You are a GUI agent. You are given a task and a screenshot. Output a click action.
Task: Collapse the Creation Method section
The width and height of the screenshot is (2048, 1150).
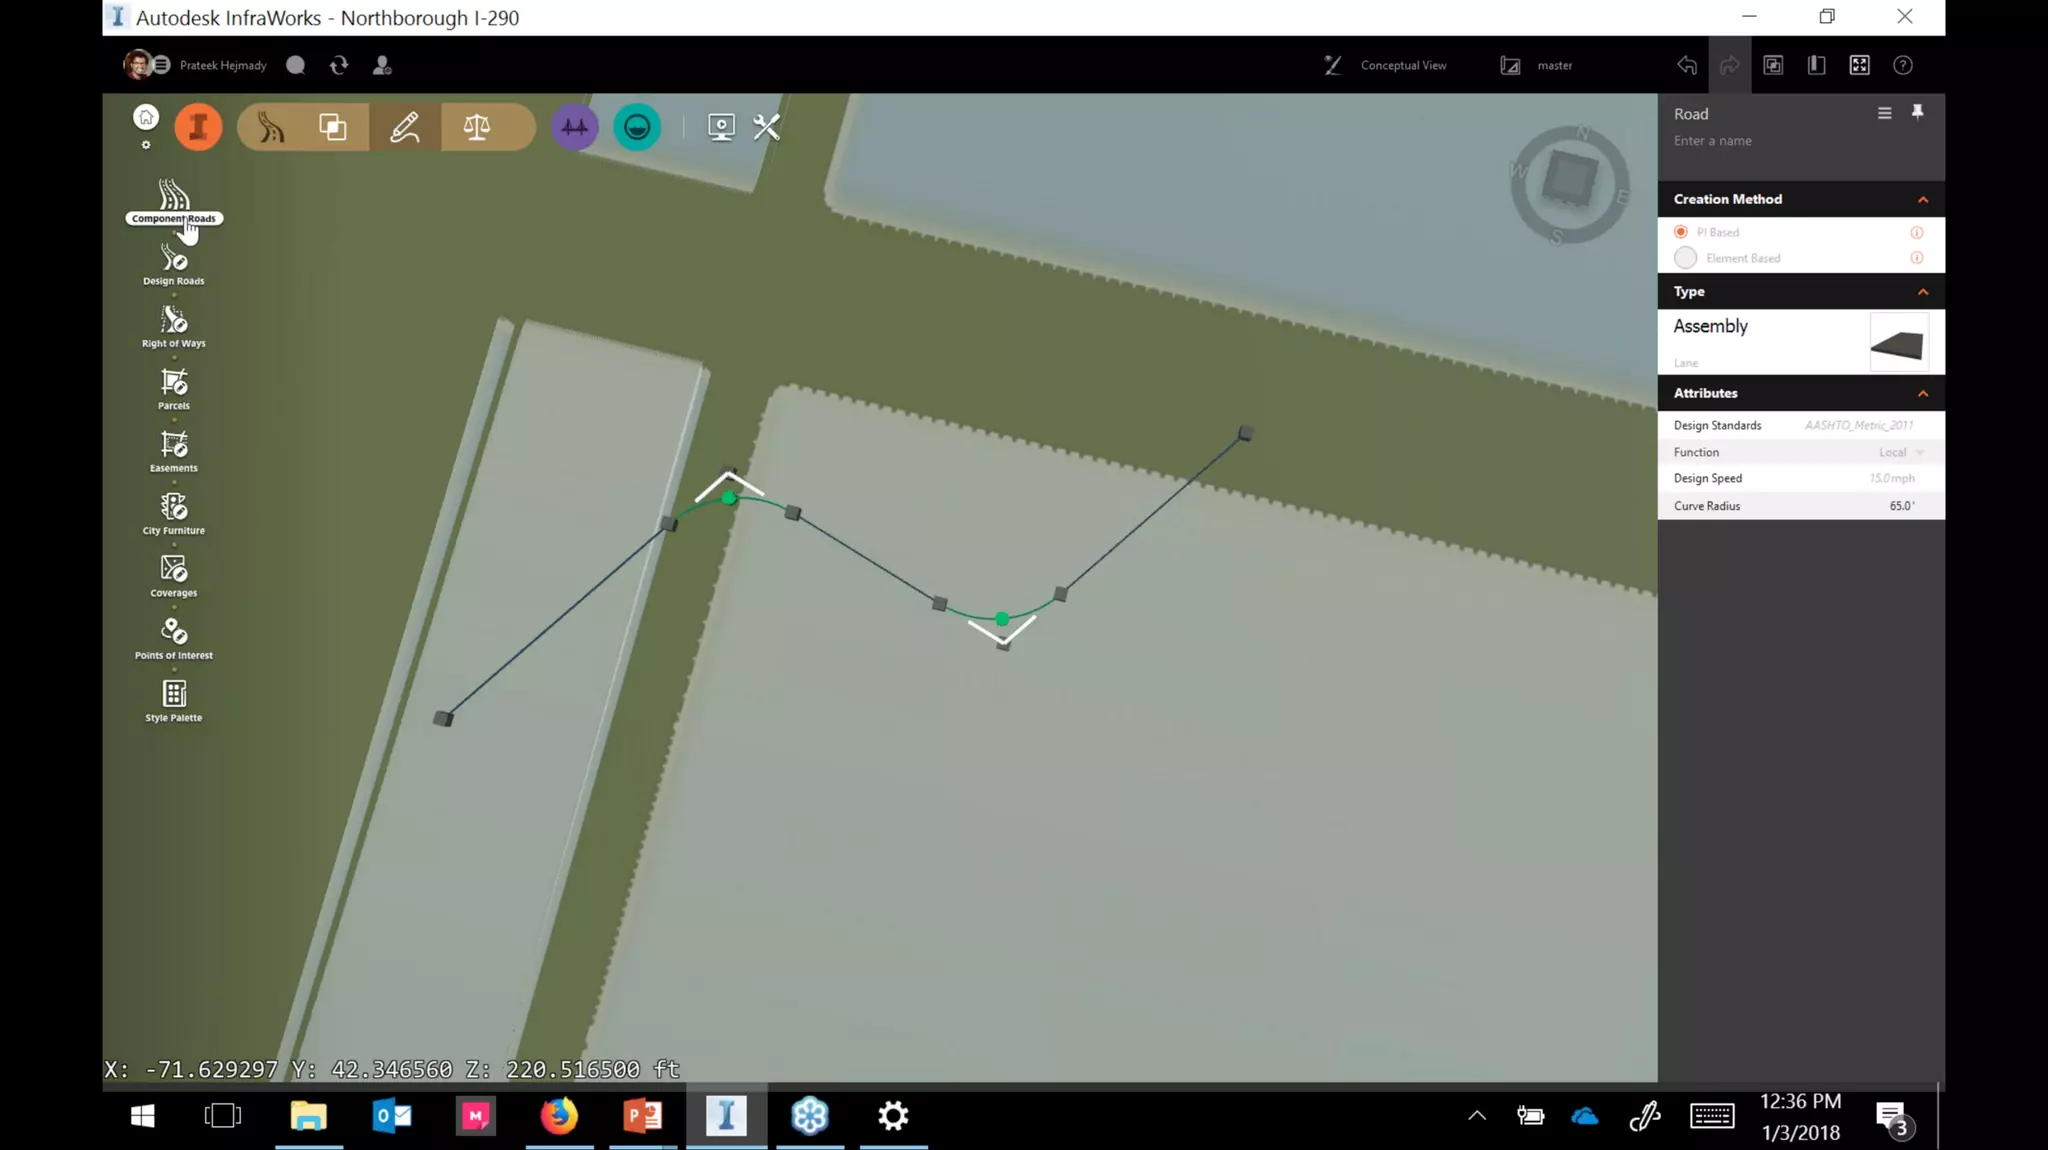1923,200
